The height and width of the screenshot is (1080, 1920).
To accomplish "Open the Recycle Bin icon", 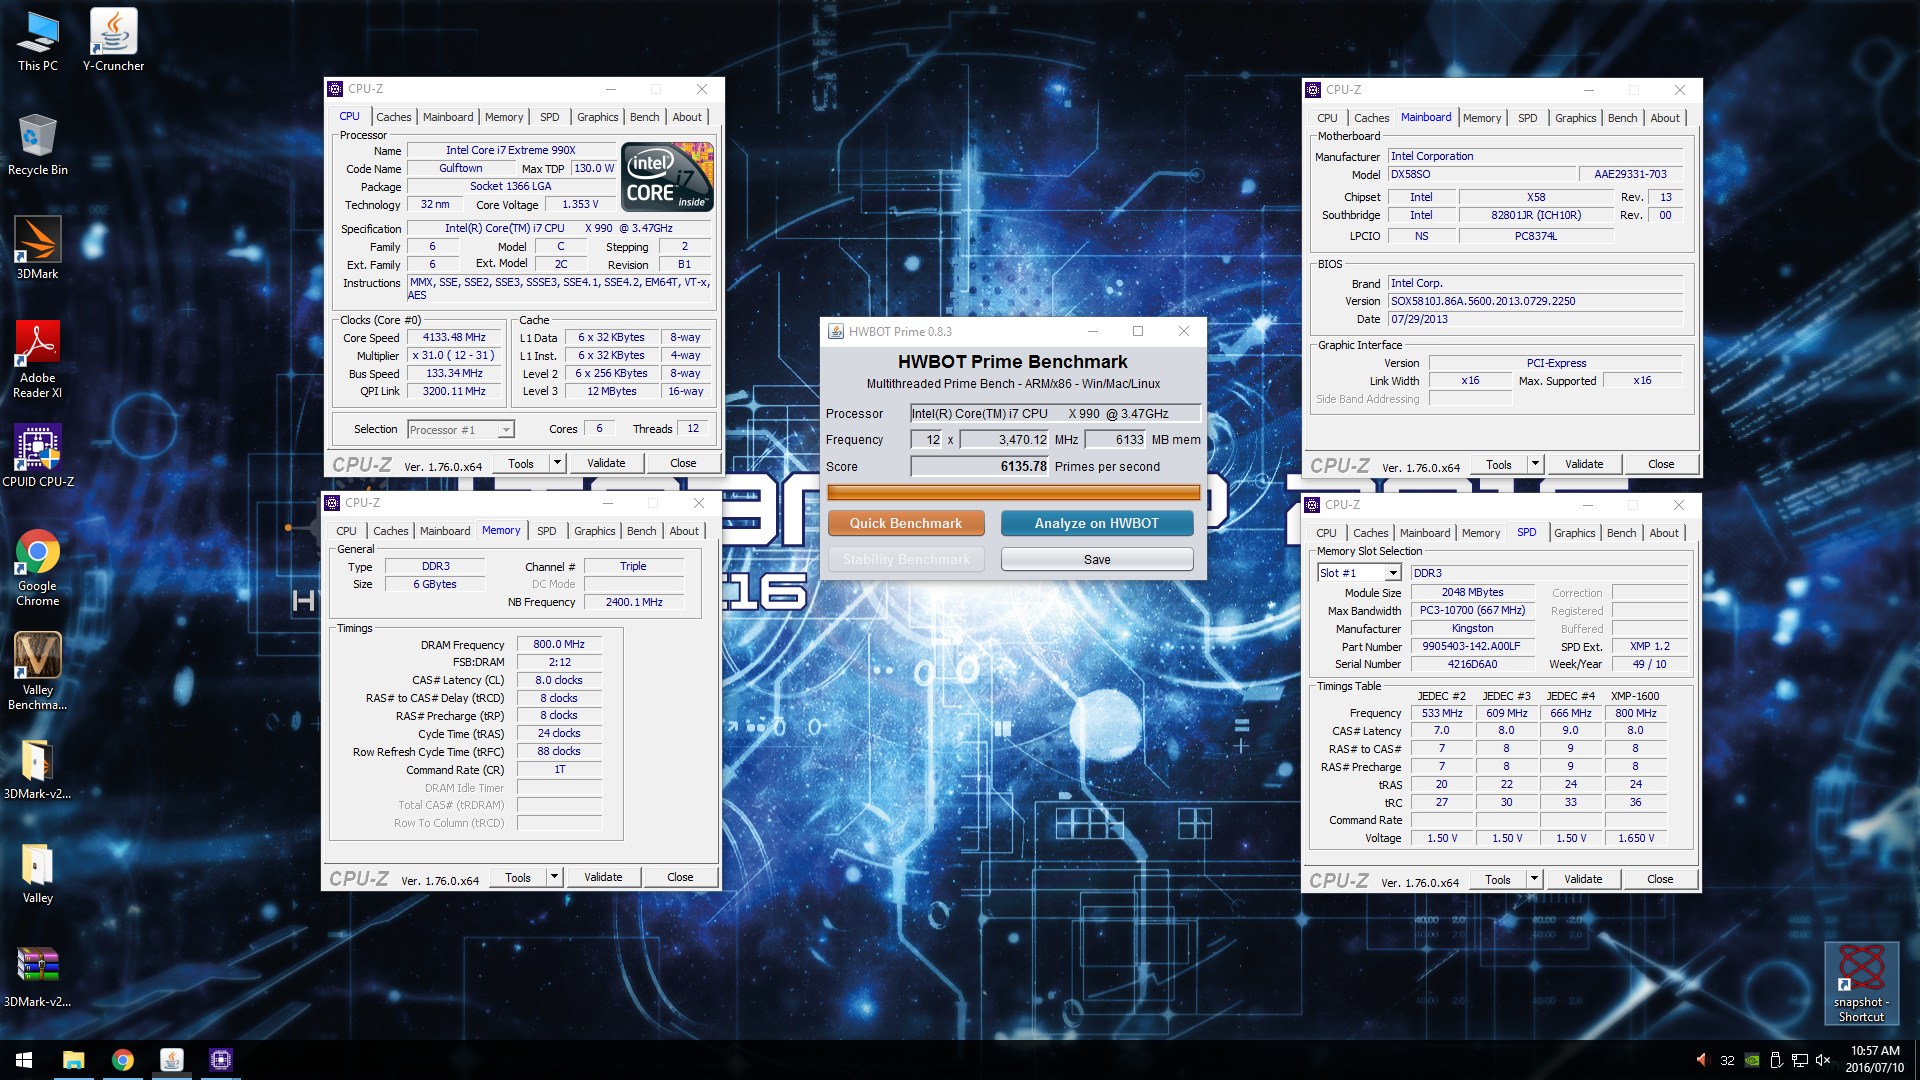I will click(x=38, y=145).
